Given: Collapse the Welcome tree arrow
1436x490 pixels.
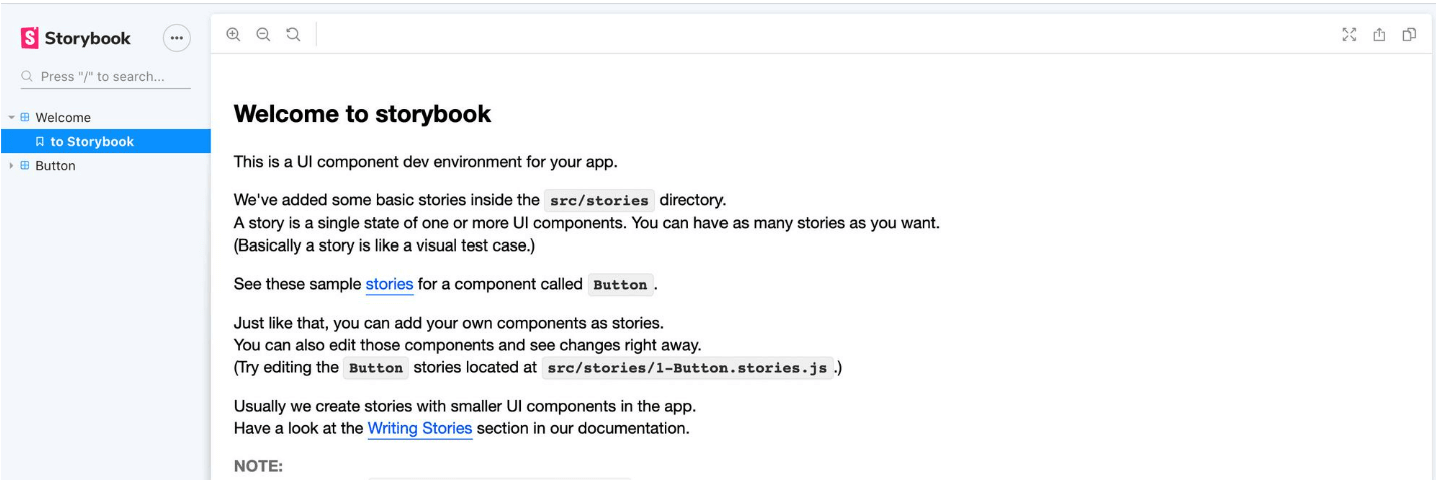Looking at the screenshot, I should (x=12, y=117).
